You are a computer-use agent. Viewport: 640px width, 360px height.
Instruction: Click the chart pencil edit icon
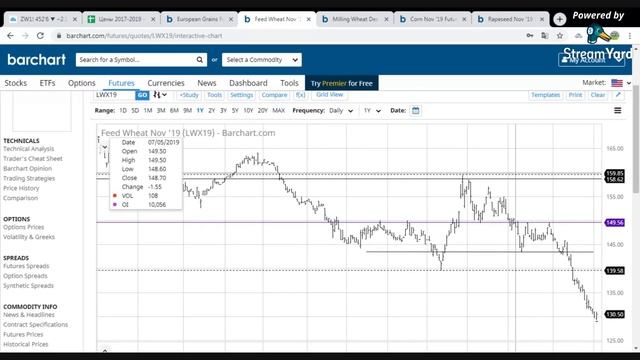(x=618, y=95)
